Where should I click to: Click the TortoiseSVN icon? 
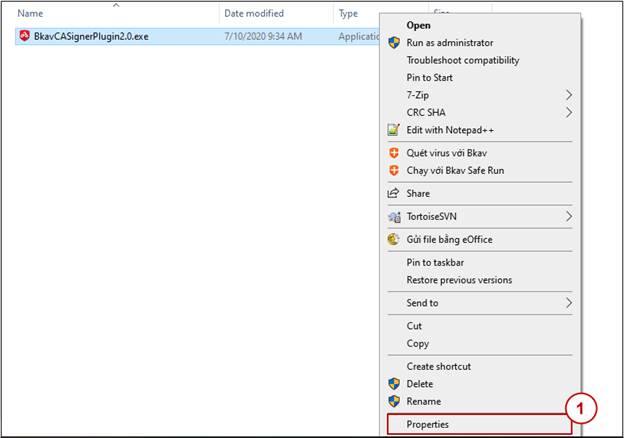coord(393,216)
